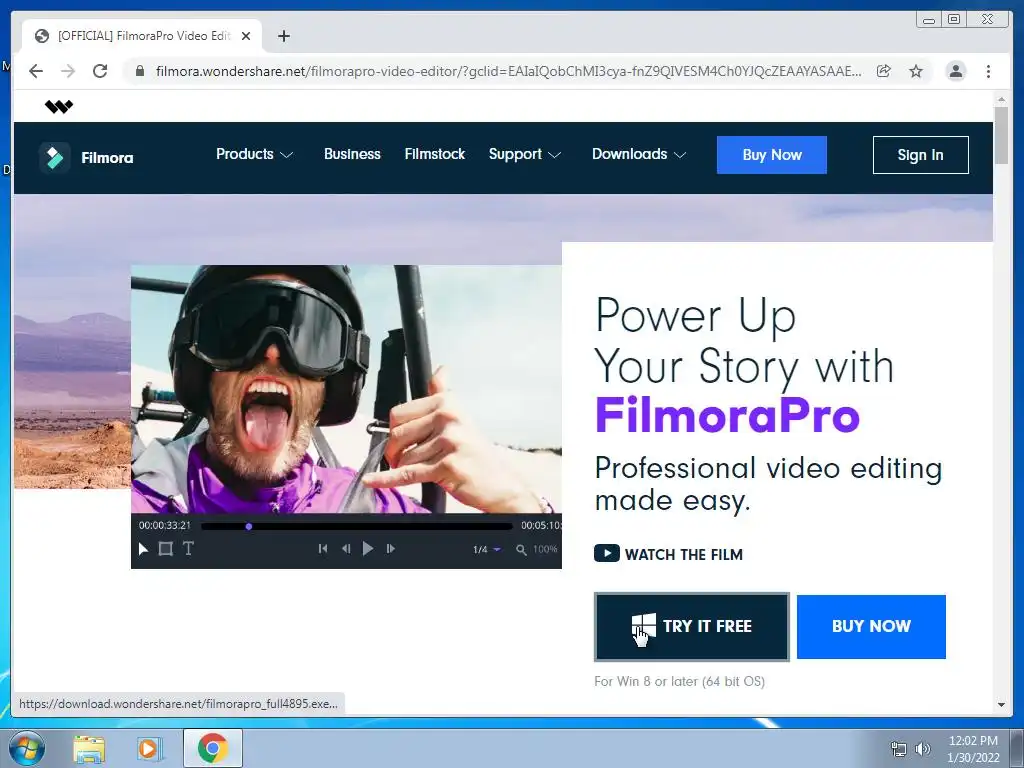Viewport: 1024px width, 768px height.
Task: Select the FilmoraPro browser tab
Action: [x=142, y=36]
